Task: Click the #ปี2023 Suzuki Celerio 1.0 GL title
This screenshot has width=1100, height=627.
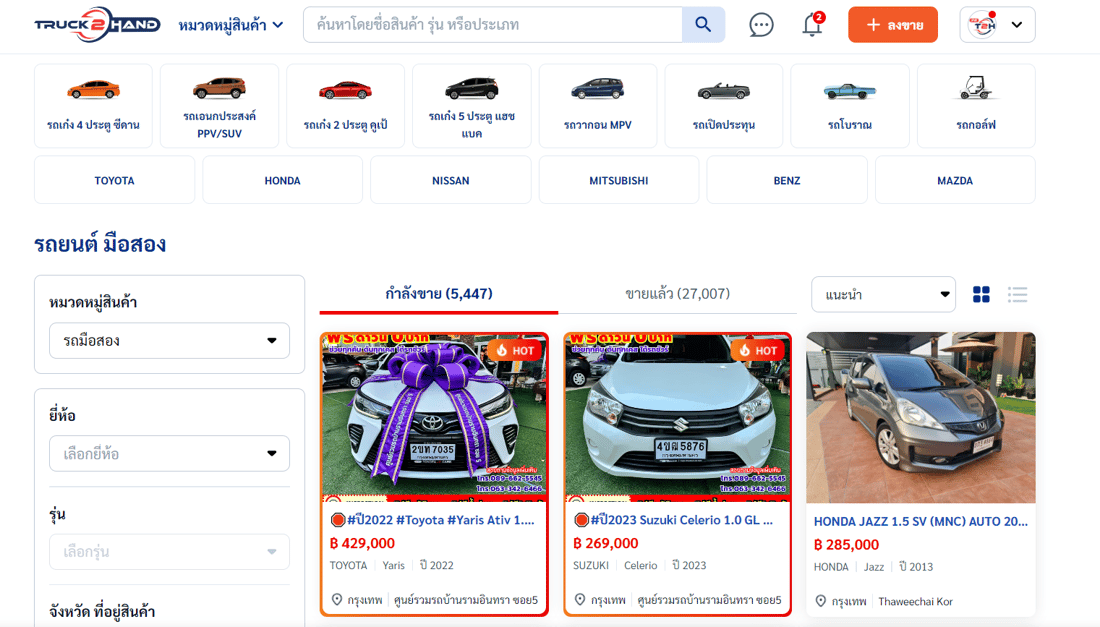Action: pos(673,520)
